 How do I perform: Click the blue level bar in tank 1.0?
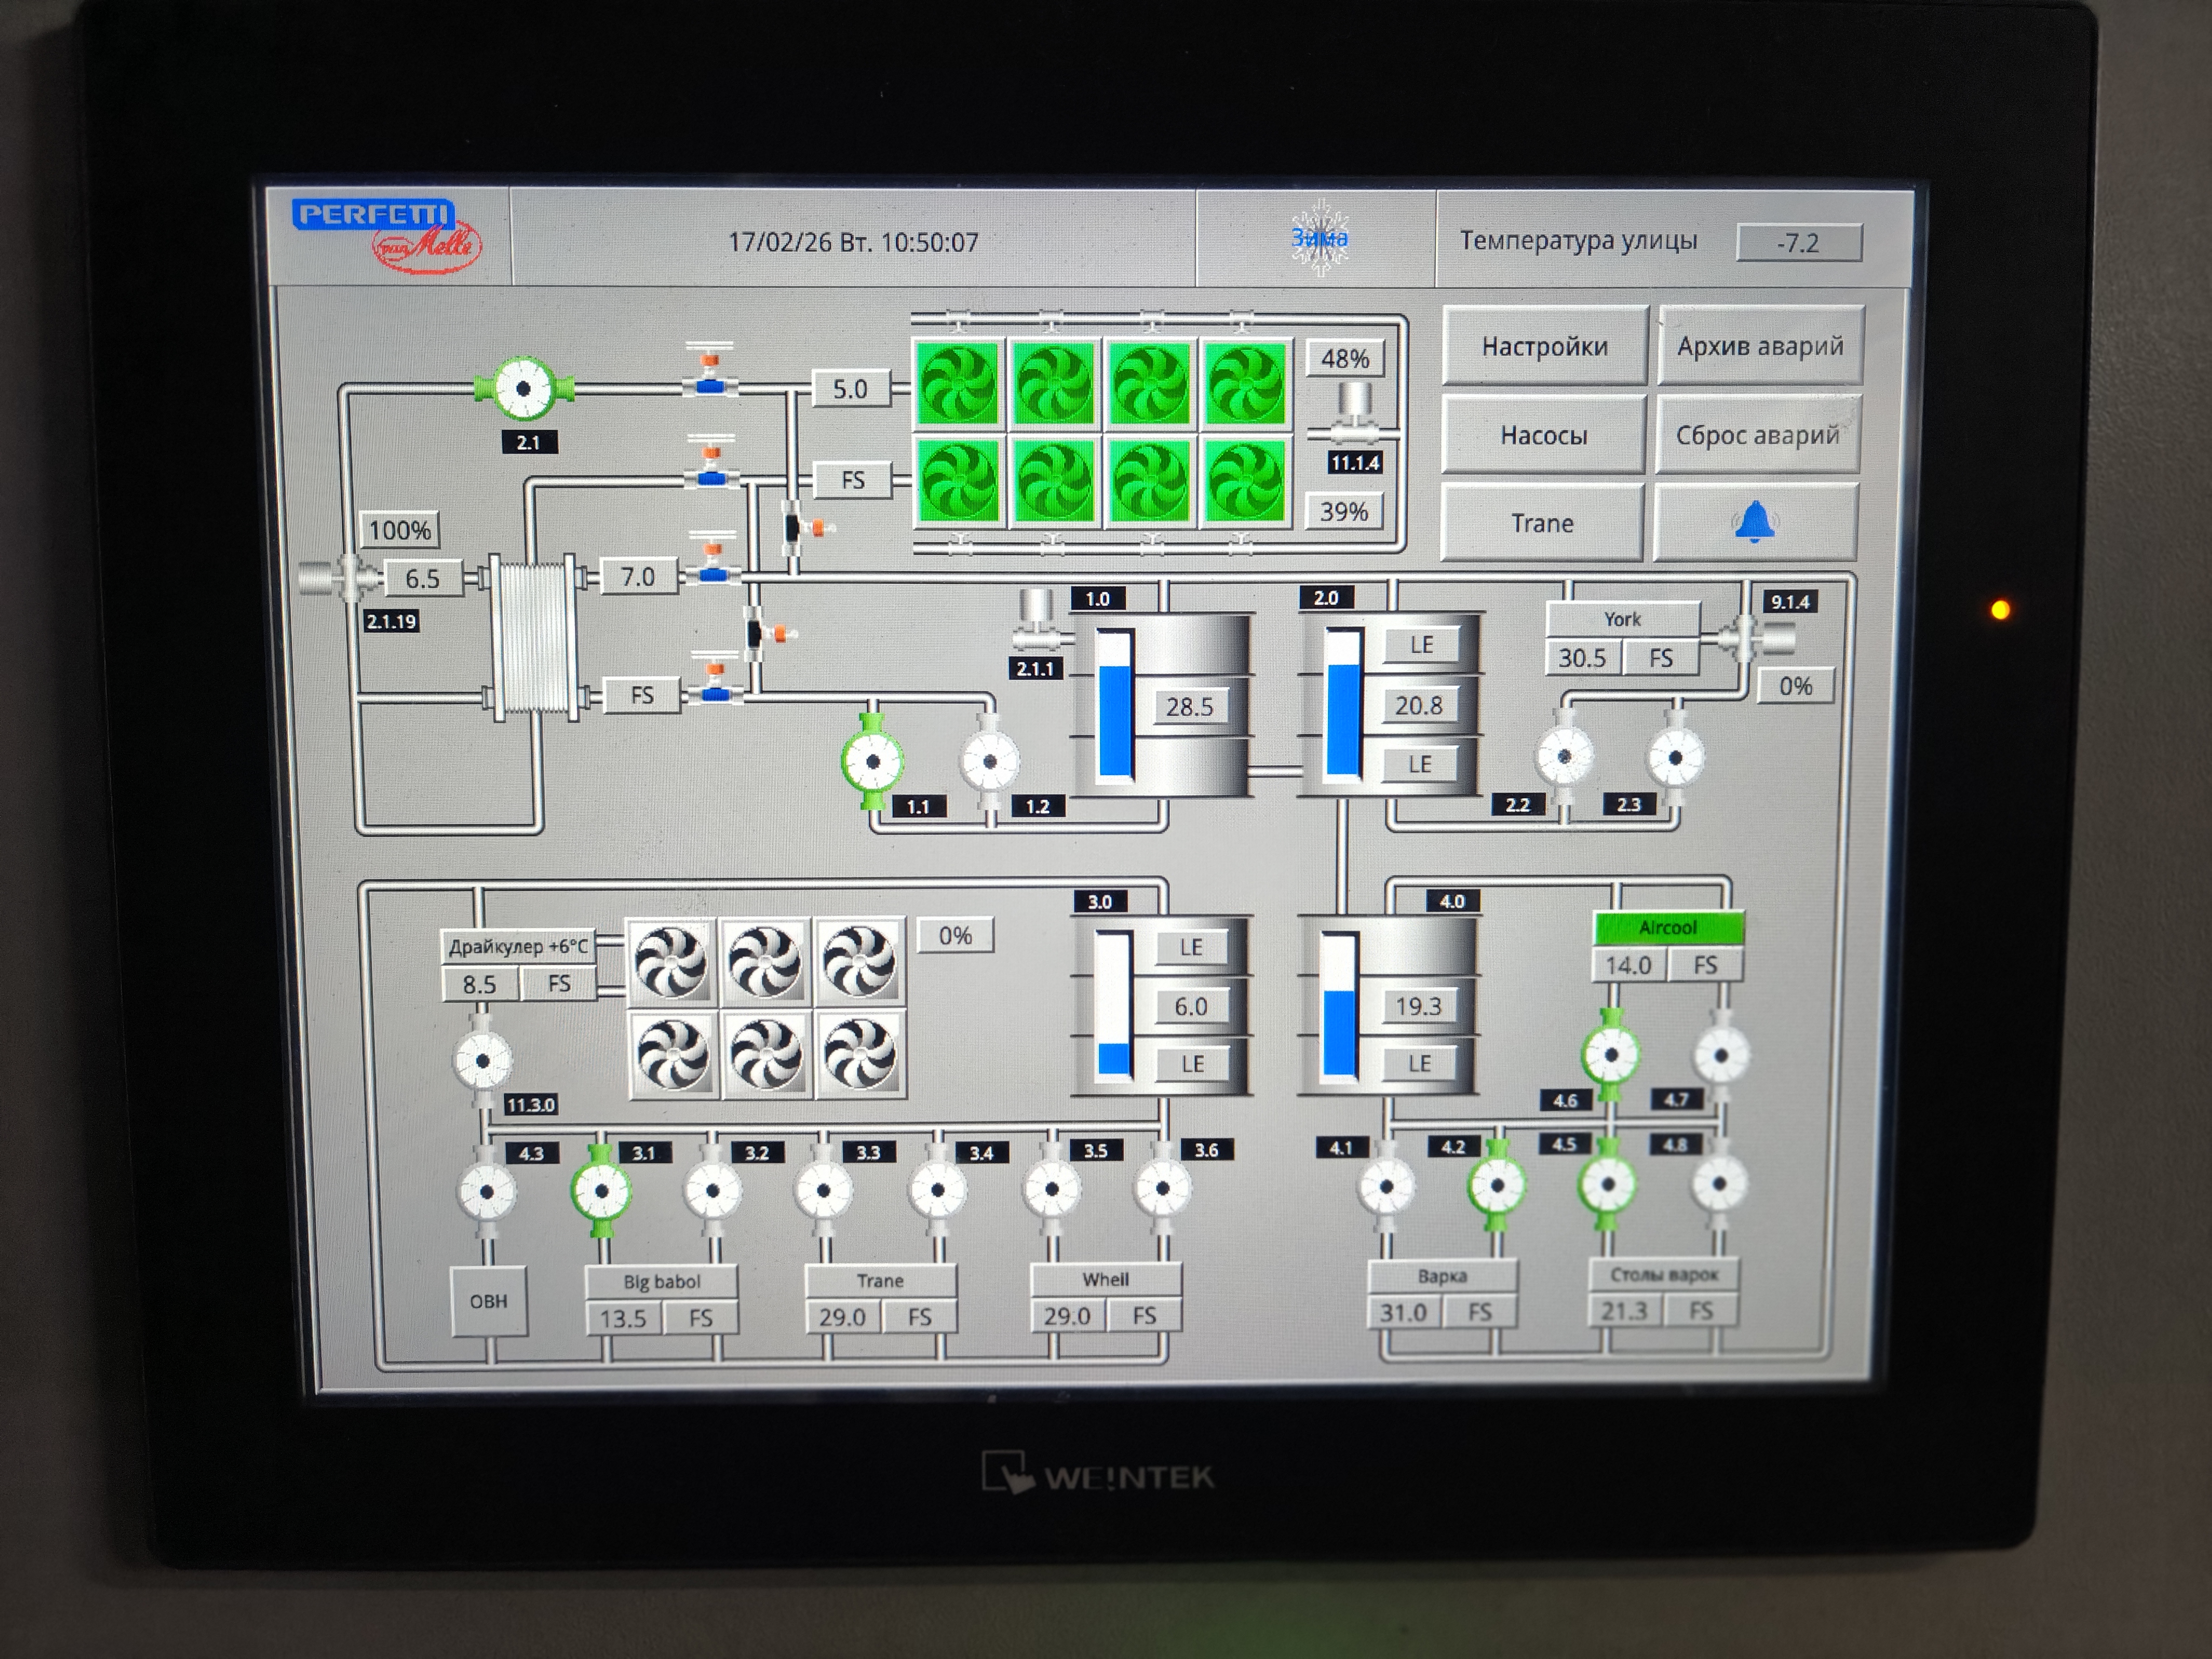pyautogui.click(x=1114, y=720)
